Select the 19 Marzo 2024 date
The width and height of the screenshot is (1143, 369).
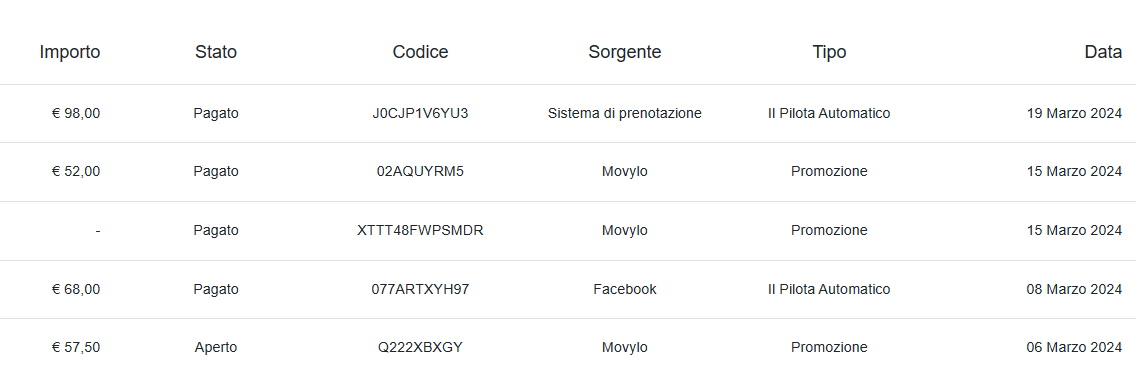pyautogui.click(x=1074, y=113)
